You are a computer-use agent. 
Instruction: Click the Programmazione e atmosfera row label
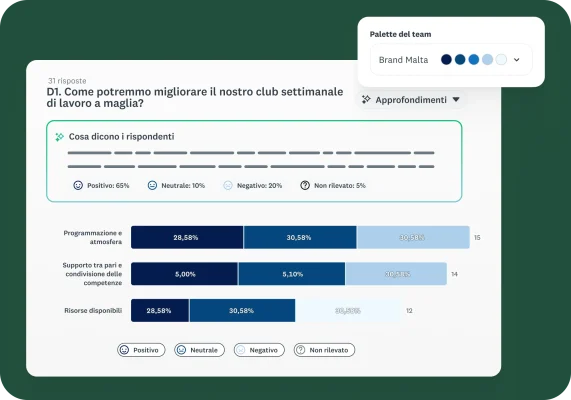[x=92, y=237]
